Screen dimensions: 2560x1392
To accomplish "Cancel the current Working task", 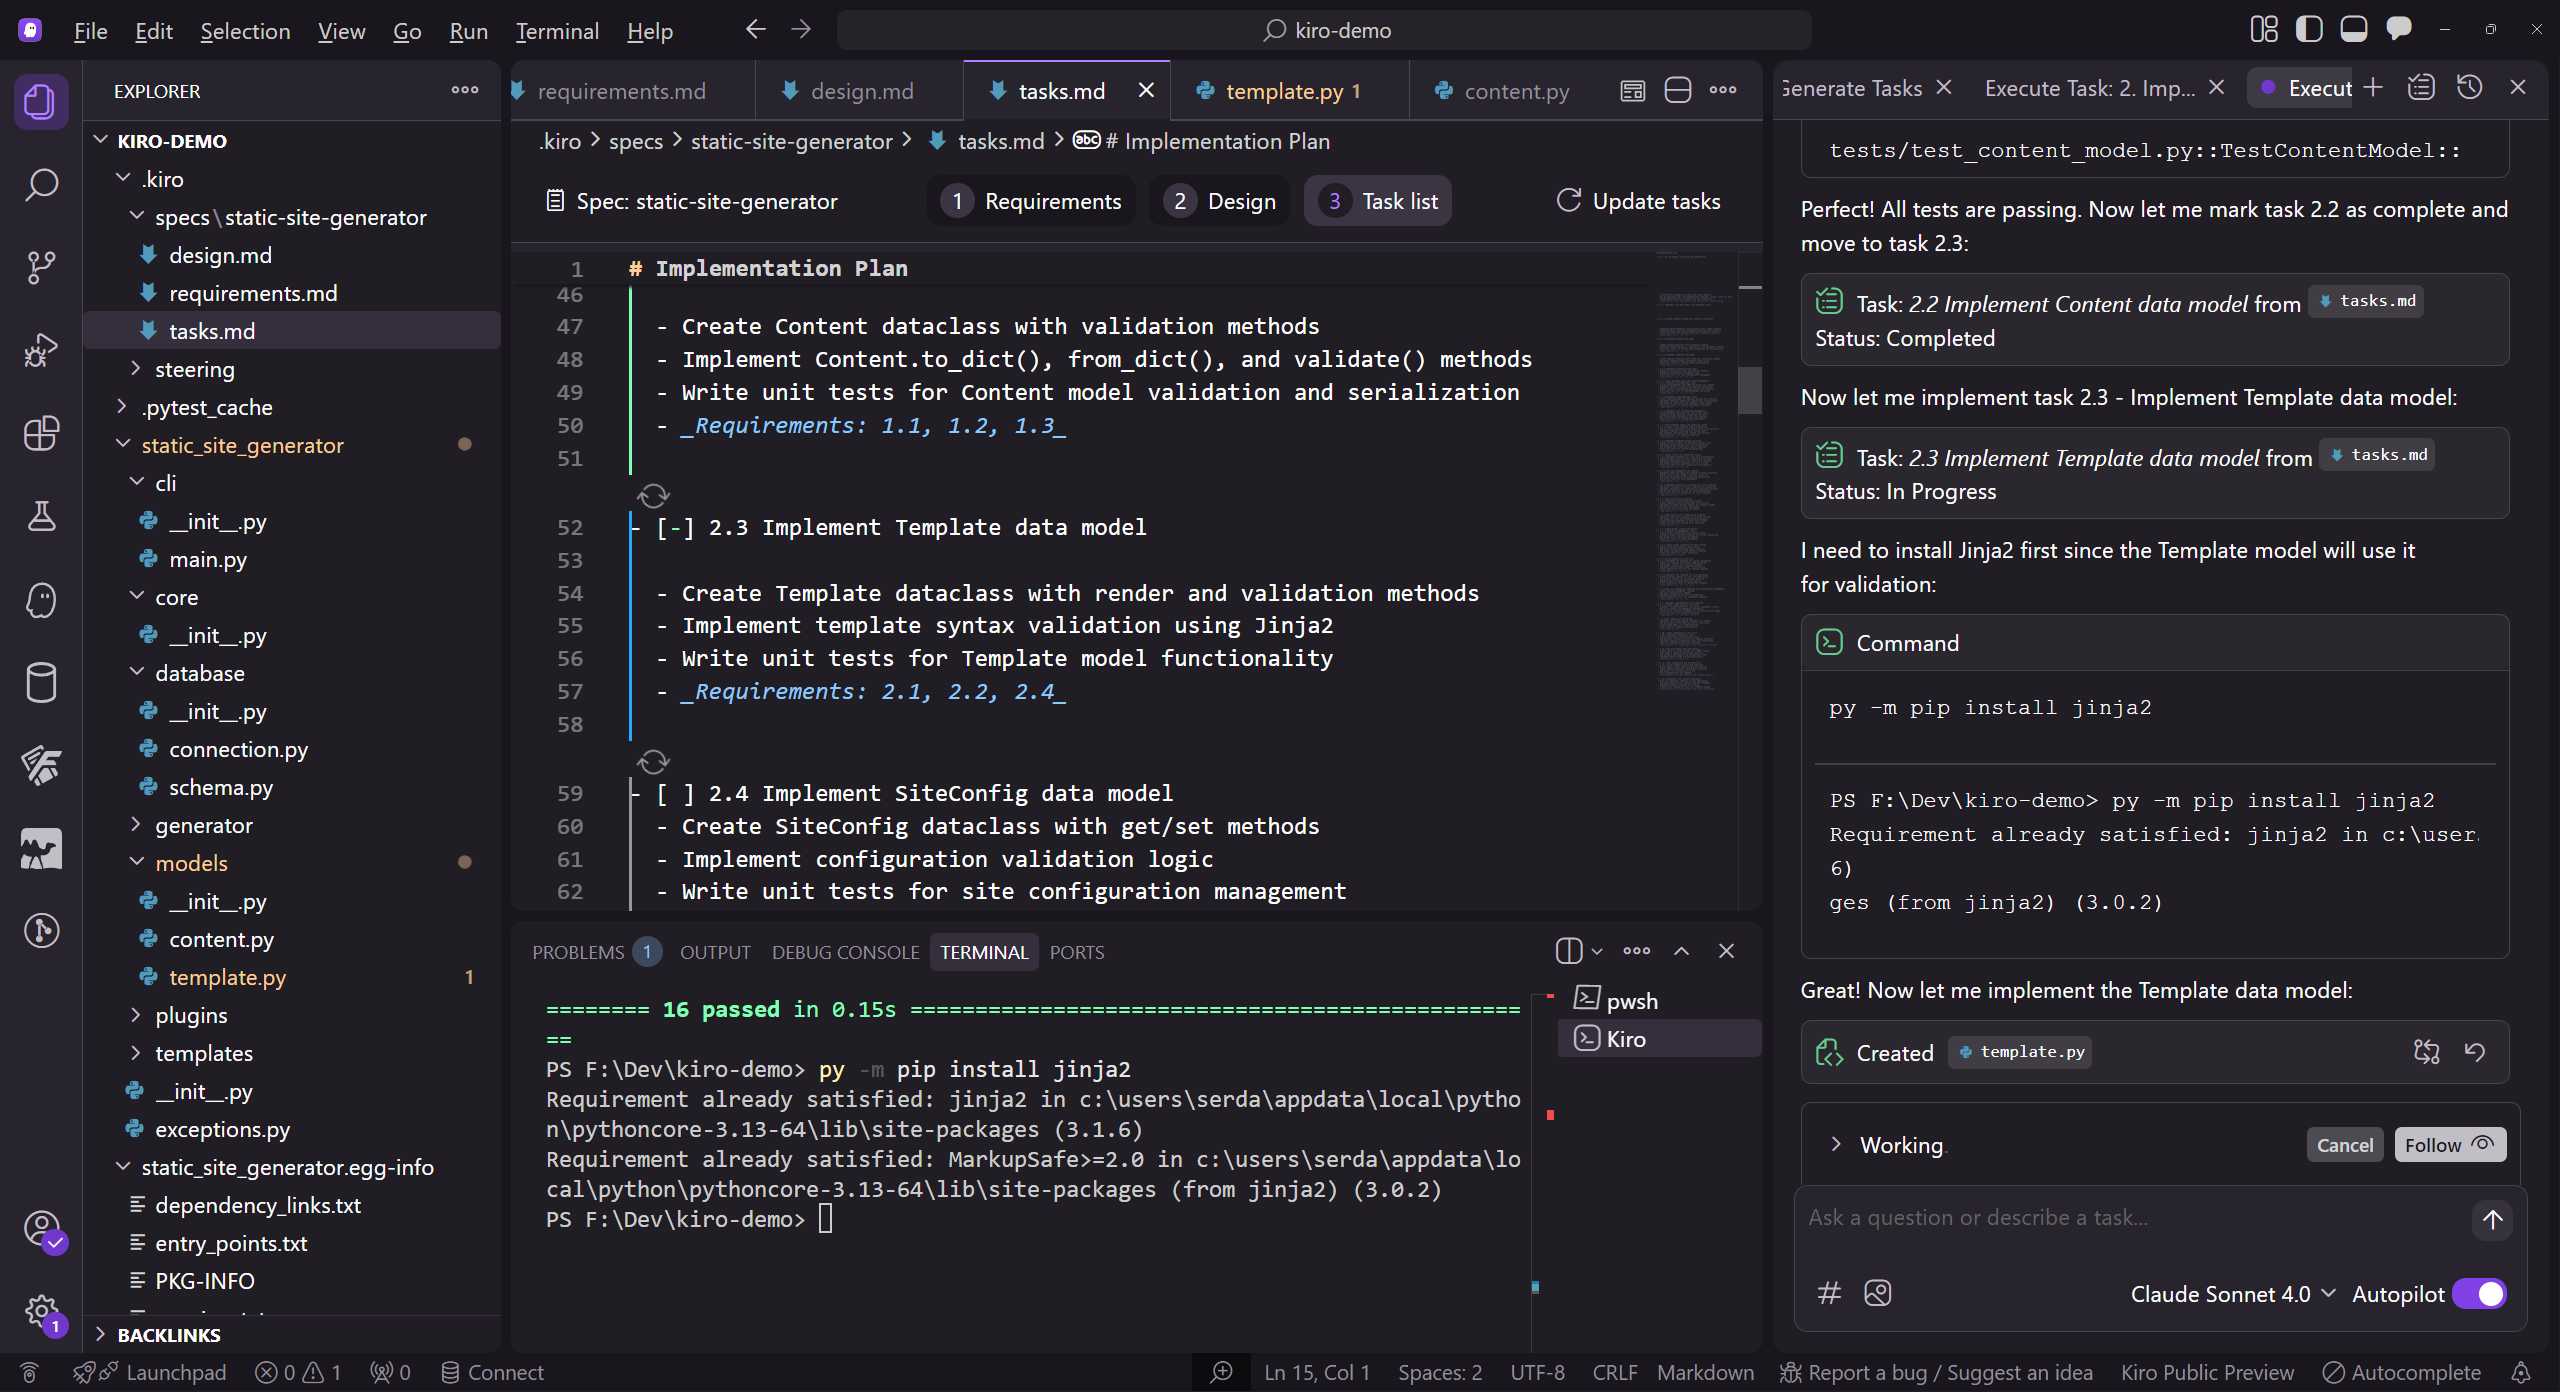I will pyautogui.click(x=2344, y=1144).
